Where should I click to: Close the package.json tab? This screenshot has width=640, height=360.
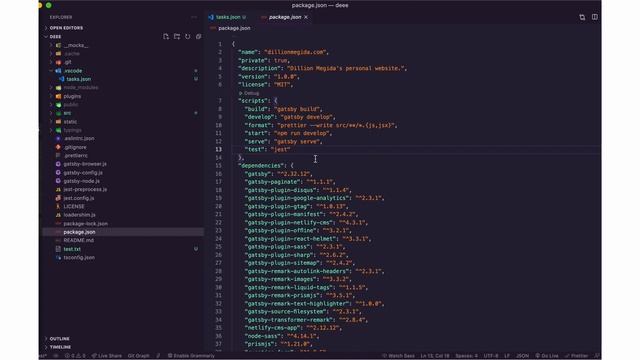click(306, 17)
